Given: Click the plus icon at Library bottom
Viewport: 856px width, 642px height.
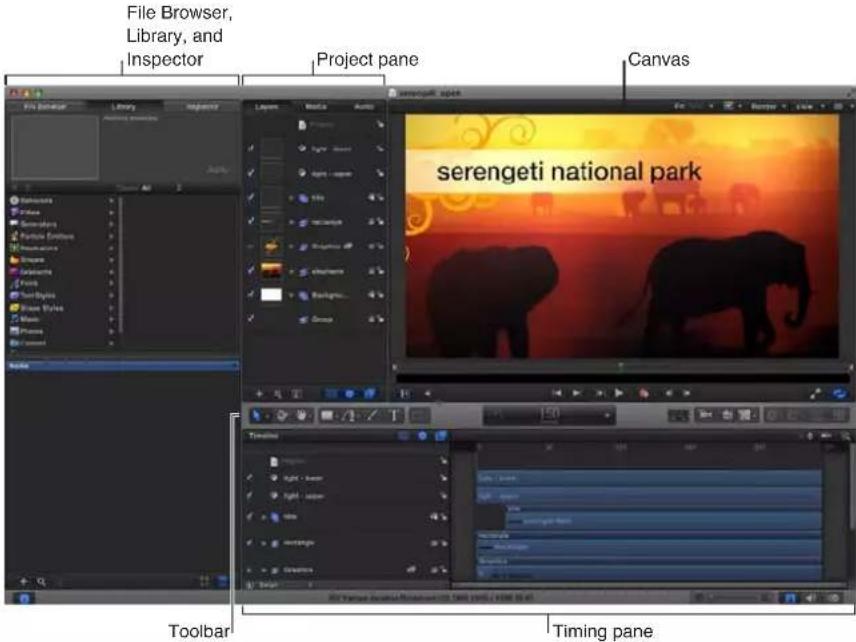Looking at the screenshot, I should point(23,581).
